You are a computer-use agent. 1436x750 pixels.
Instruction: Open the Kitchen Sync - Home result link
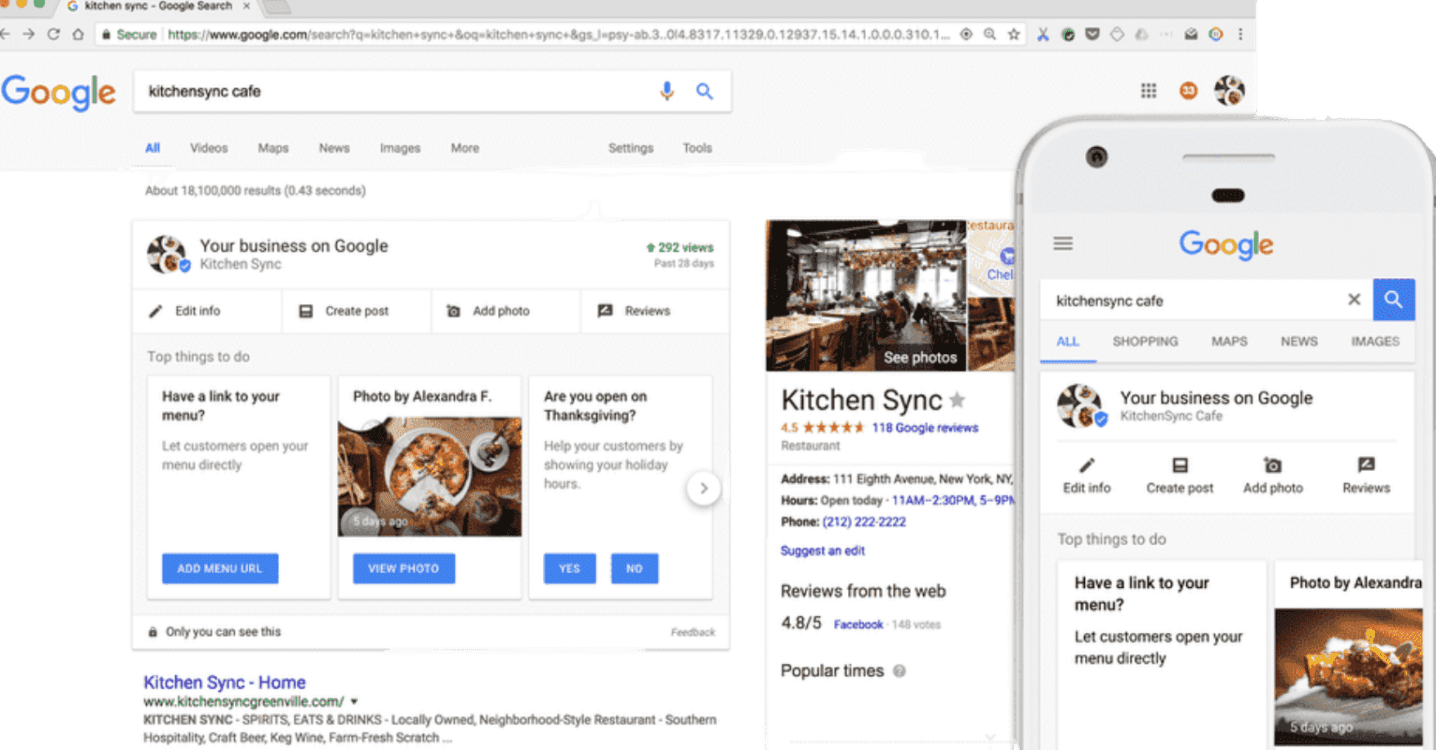(x=224, y=682)
